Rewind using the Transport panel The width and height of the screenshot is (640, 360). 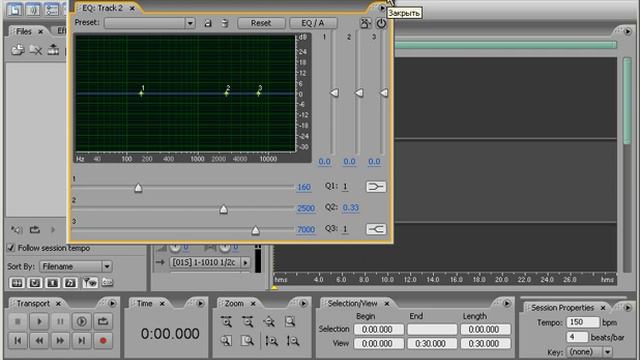click(x=39, y=340)
